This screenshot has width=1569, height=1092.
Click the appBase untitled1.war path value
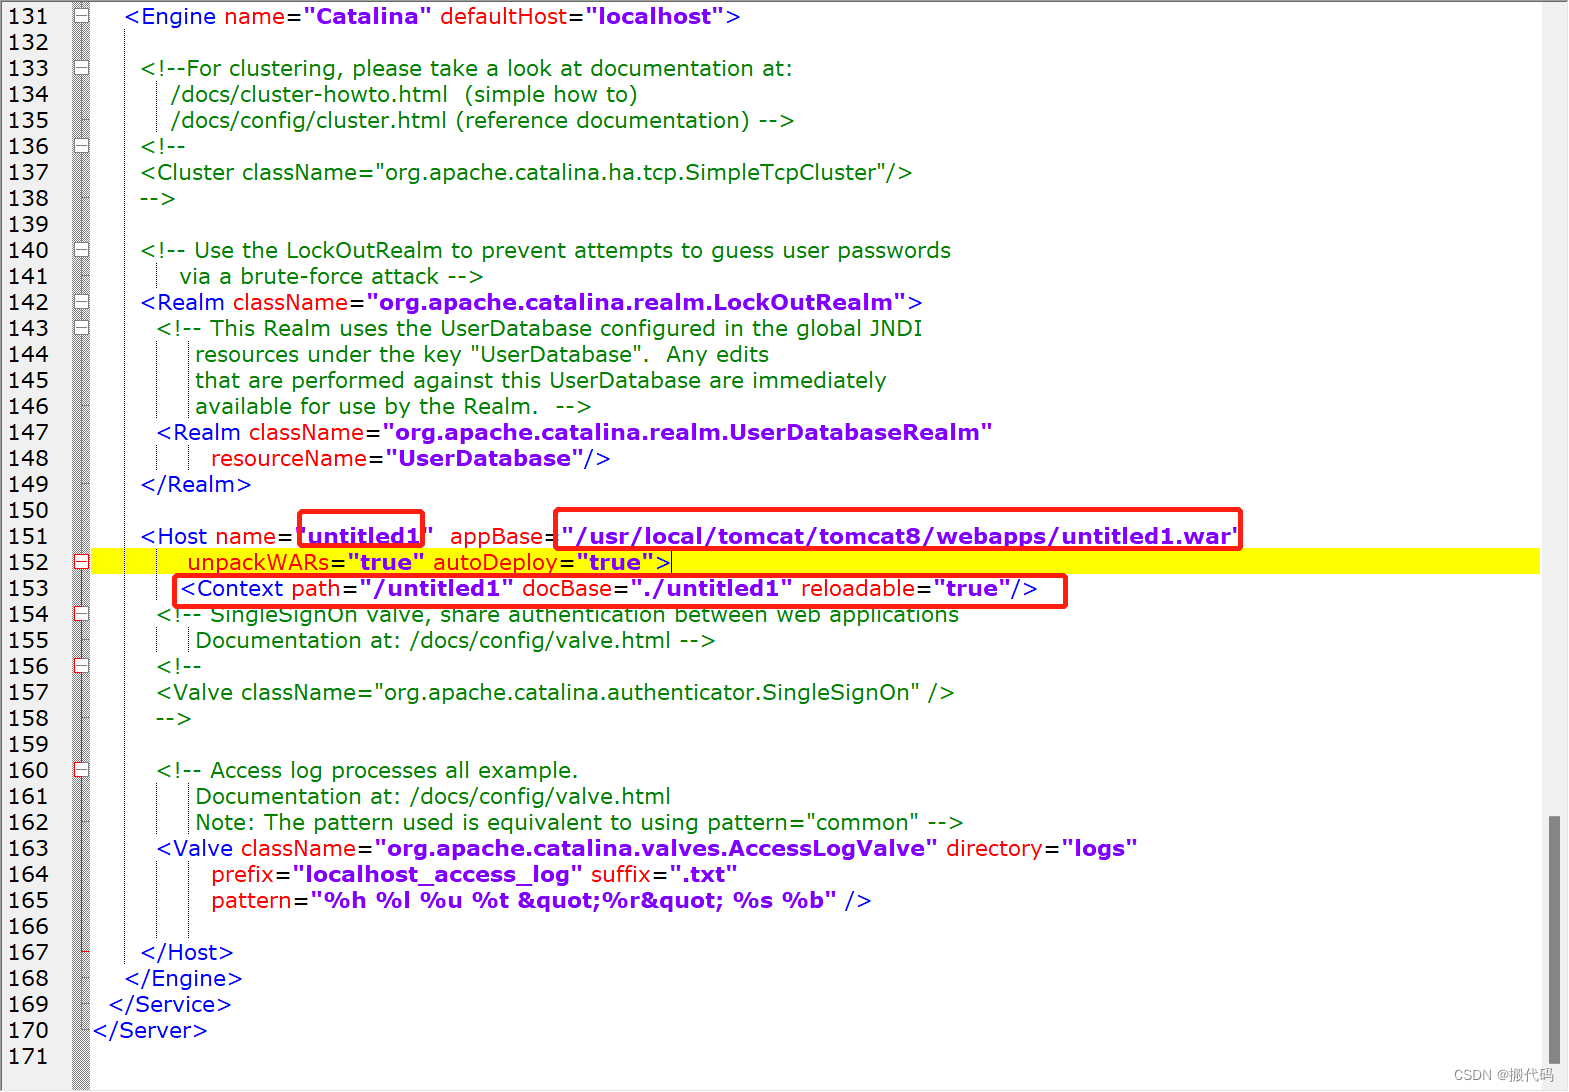[x=900, y=536]
